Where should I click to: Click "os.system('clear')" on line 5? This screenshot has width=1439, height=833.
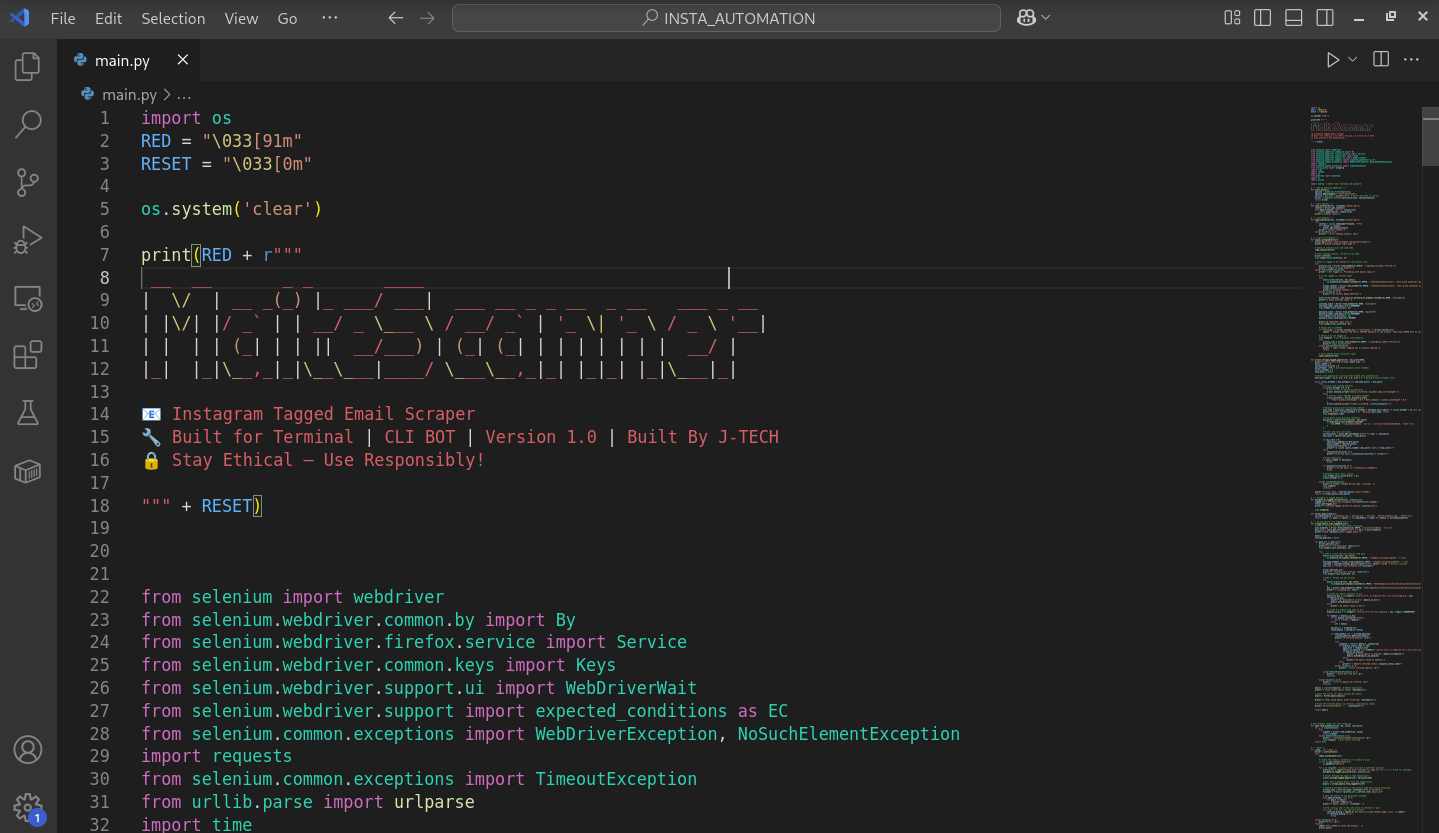coord(232,209)
